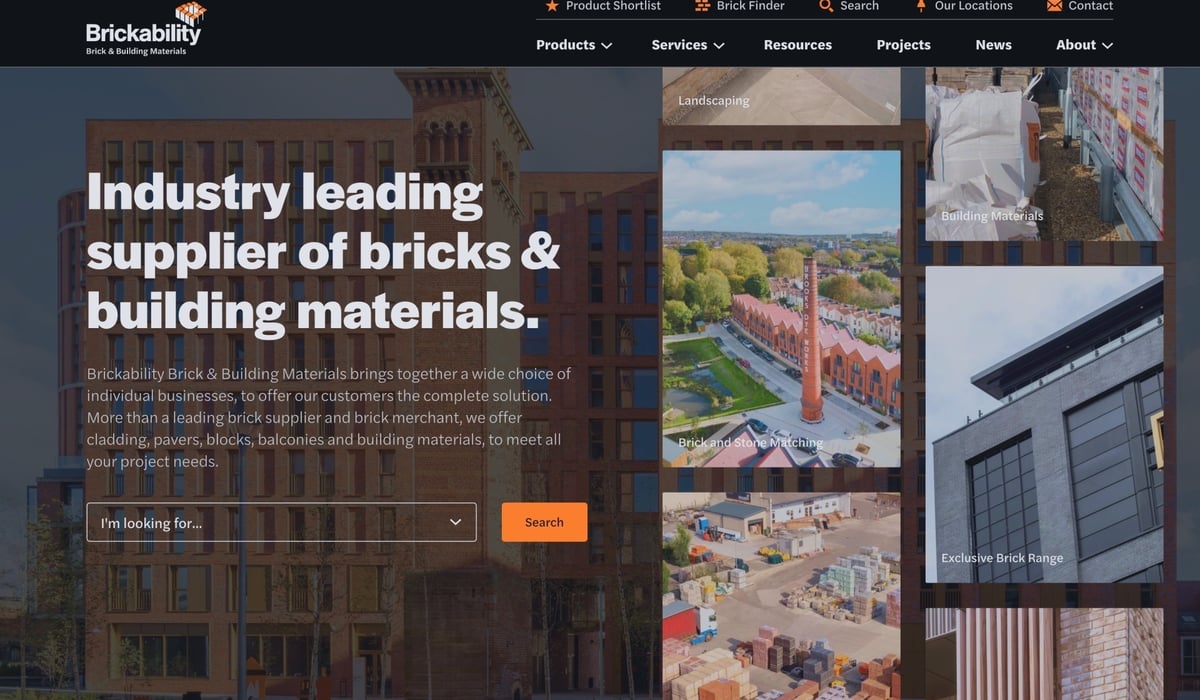The height and width of the screenshot is (700, 1200).
Task: Click the brick icon beside Brick Finder
Action: (x=702, y=6)
